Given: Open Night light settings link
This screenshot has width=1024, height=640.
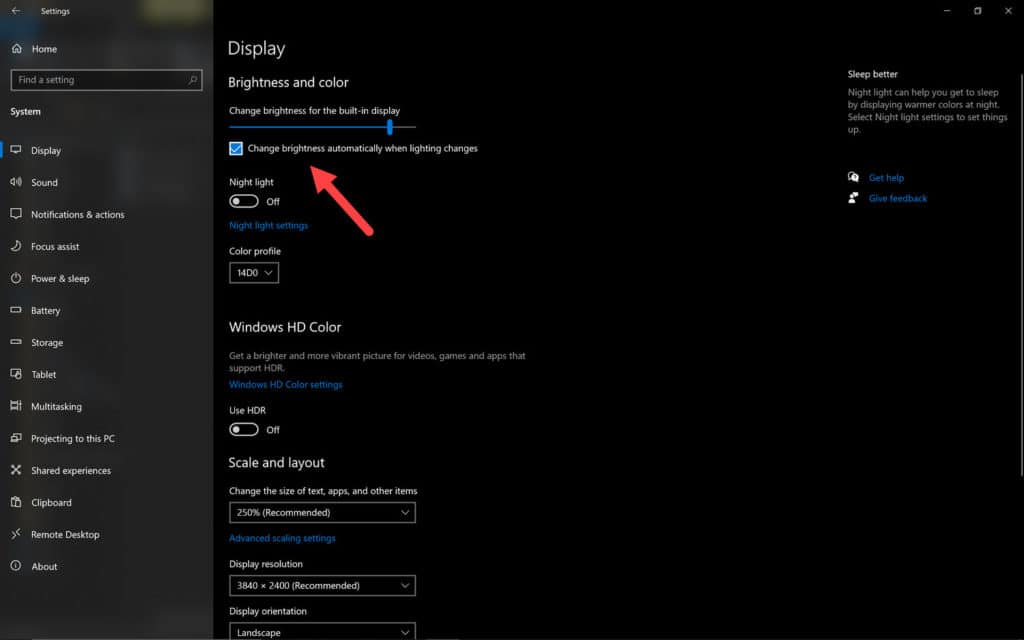Looking at the screenshot, I should 268,226.
